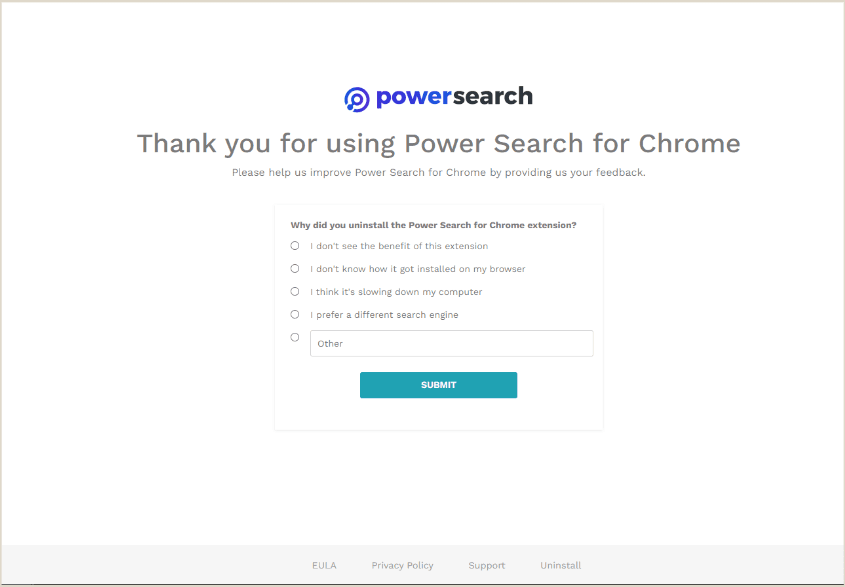Click the label text "I don't know how it got installed"

(x=417, y=269)
